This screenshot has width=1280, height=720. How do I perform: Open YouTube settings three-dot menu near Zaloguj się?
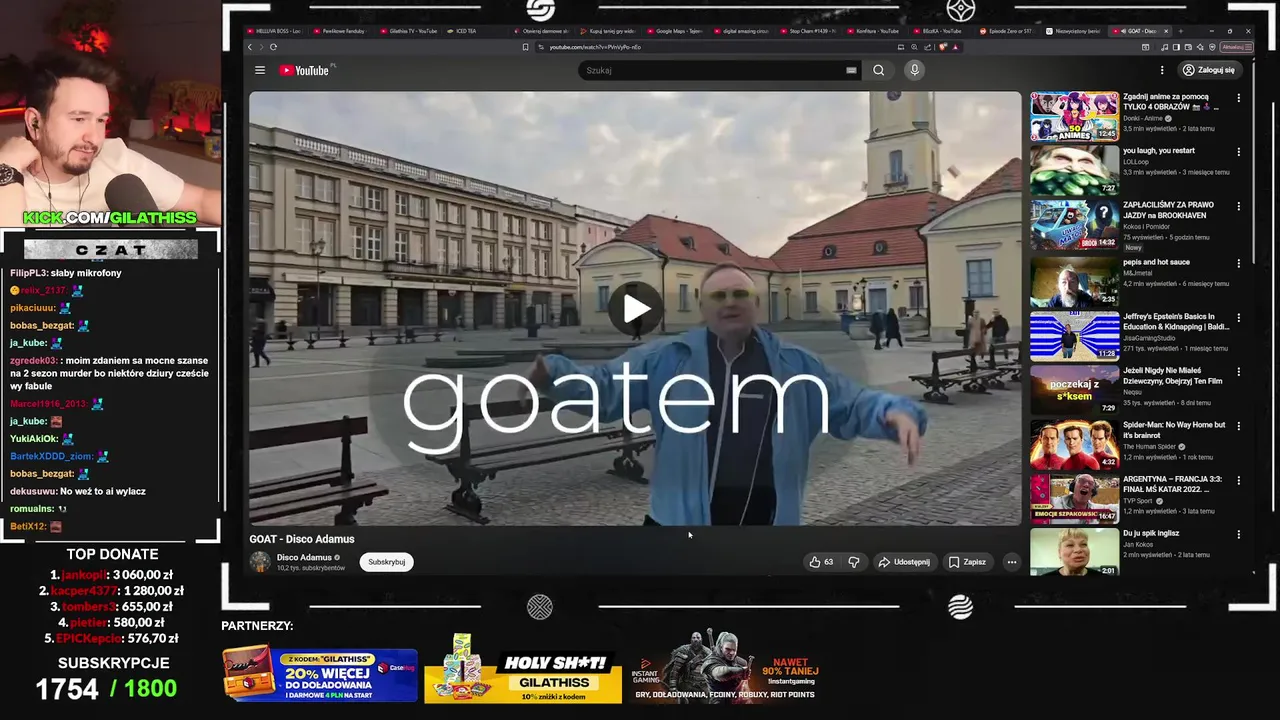point(1162,70)
